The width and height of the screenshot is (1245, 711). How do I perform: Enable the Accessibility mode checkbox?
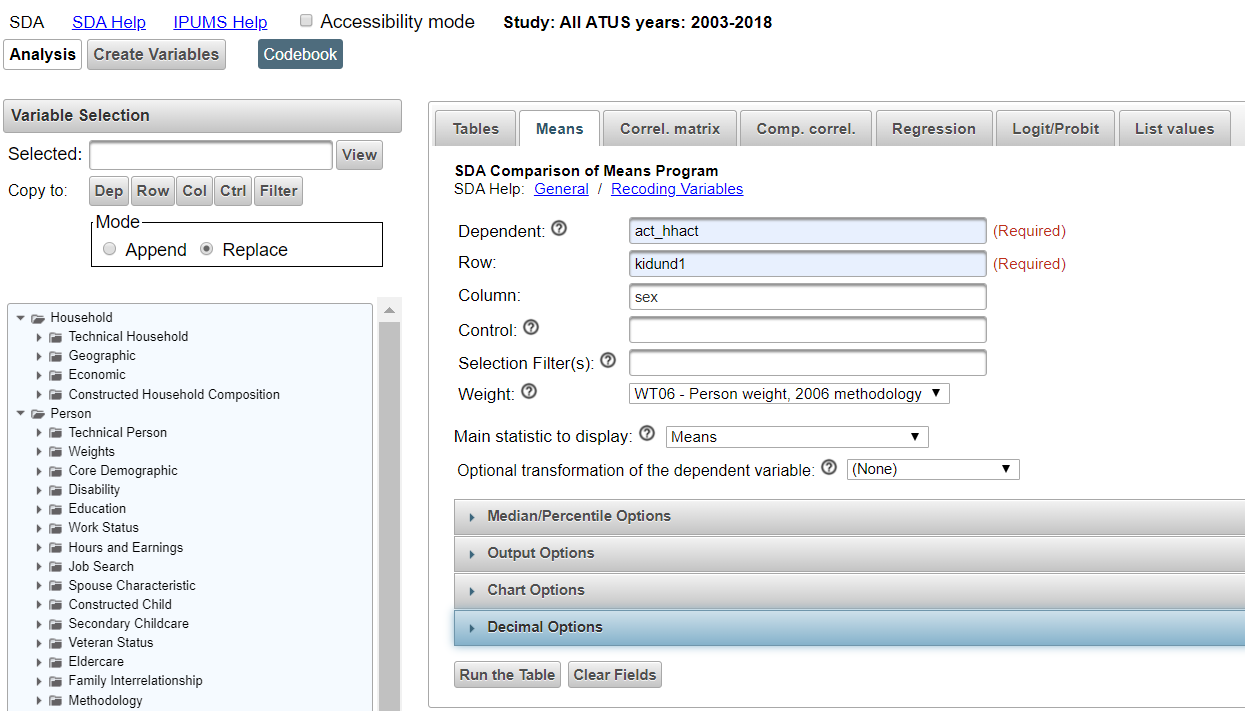pos(307,21)
